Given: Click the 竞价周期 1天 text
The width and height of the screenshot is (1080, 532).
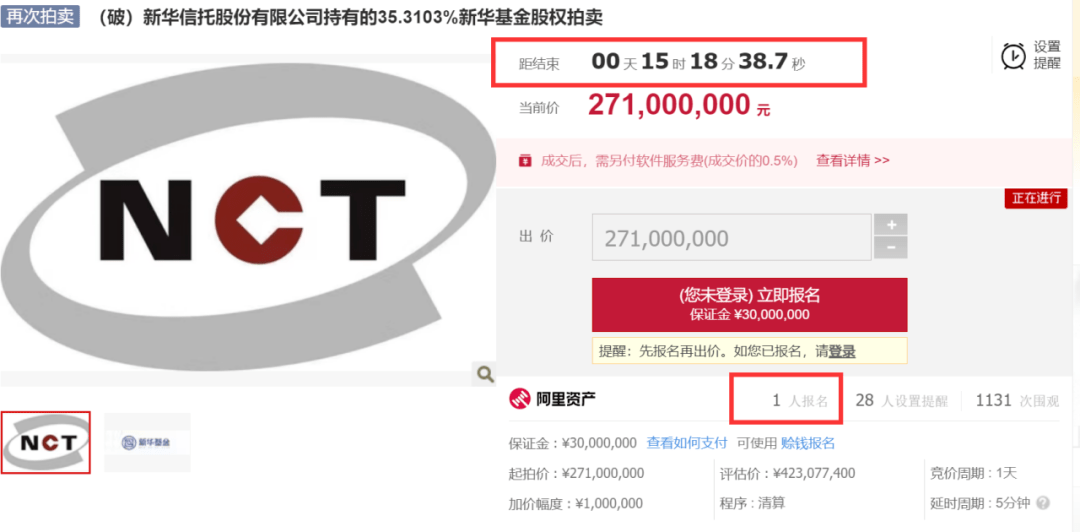Looking at the screenshot, I should click(x=971, y=473).
